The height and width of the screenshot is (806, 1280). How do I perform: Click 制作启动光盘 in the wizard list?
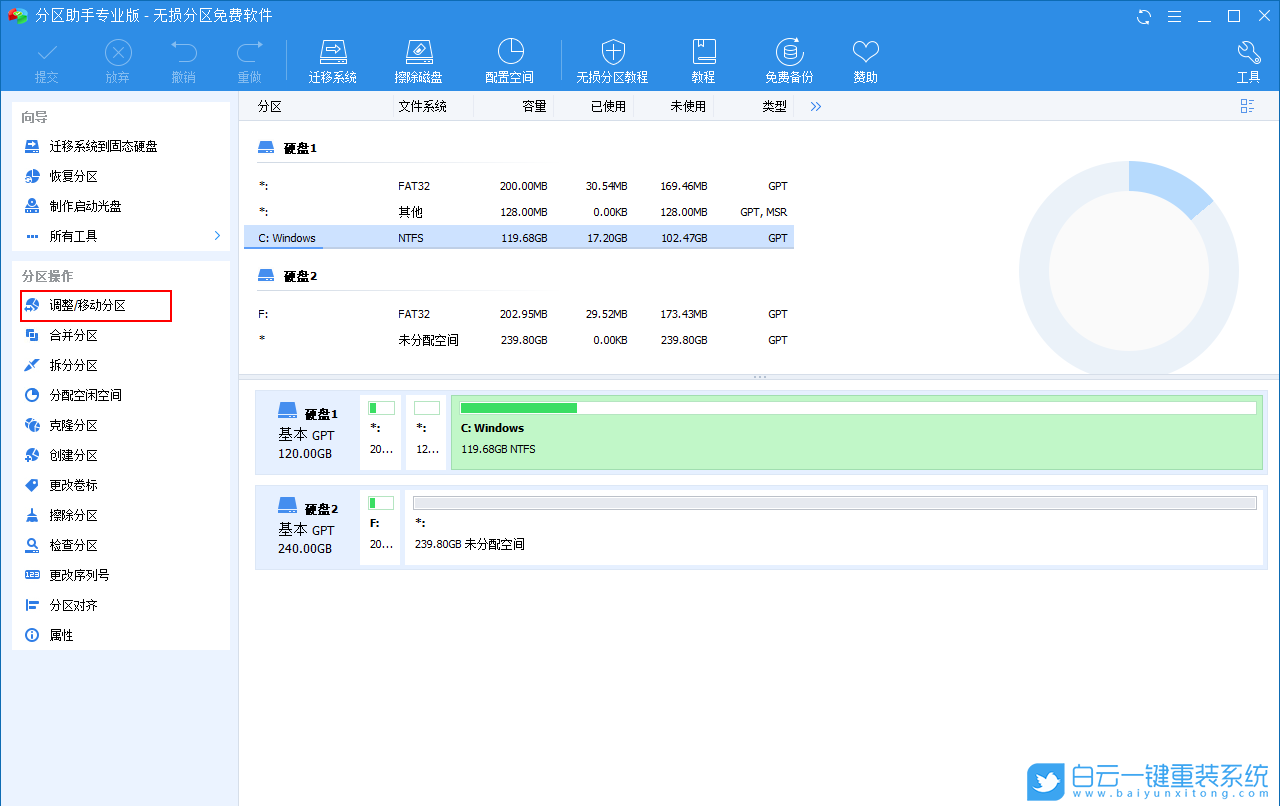[x=85, y=206]
